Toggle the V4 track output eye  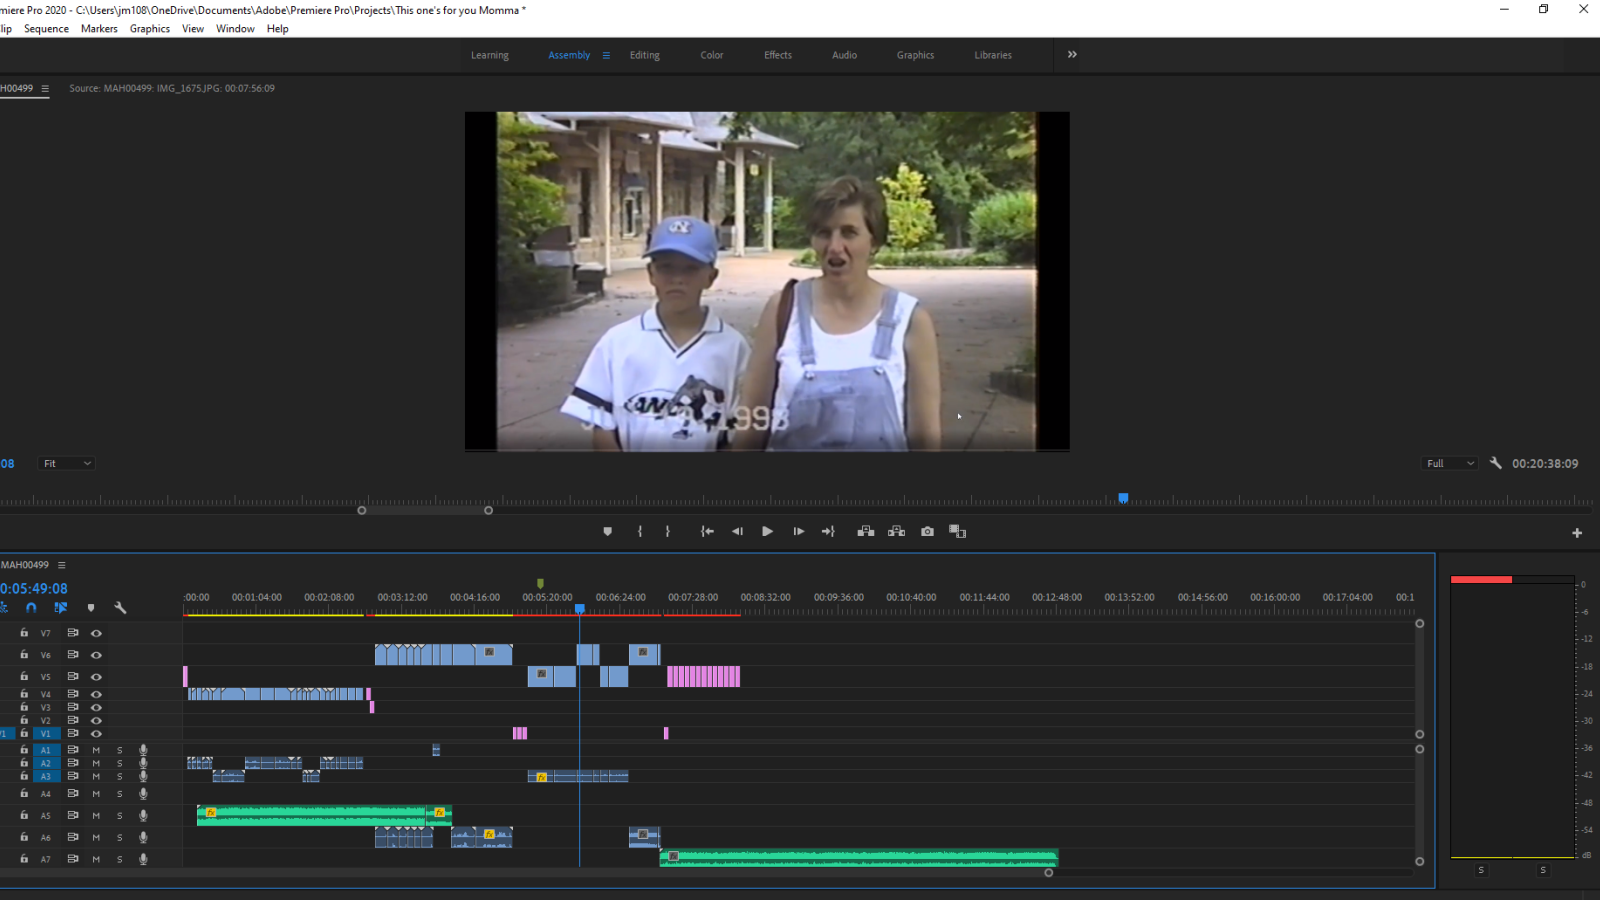point(96,694)
